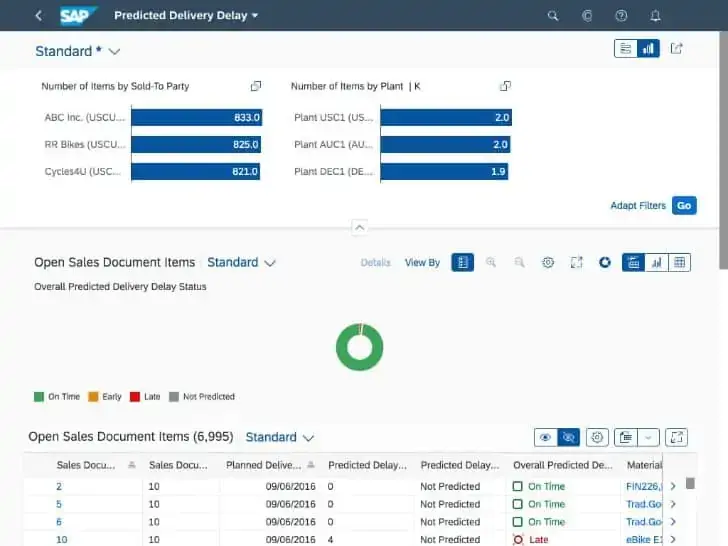The width and height of the screenshot is (728, 546).
Task: Switch to chart only view
Action: [x=656, y=262]
